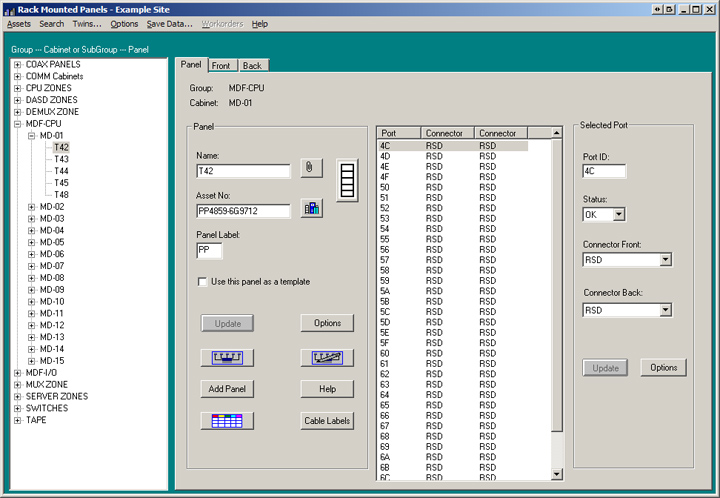Expand the COMM Cabinets tree node

[x=17, y=76]
